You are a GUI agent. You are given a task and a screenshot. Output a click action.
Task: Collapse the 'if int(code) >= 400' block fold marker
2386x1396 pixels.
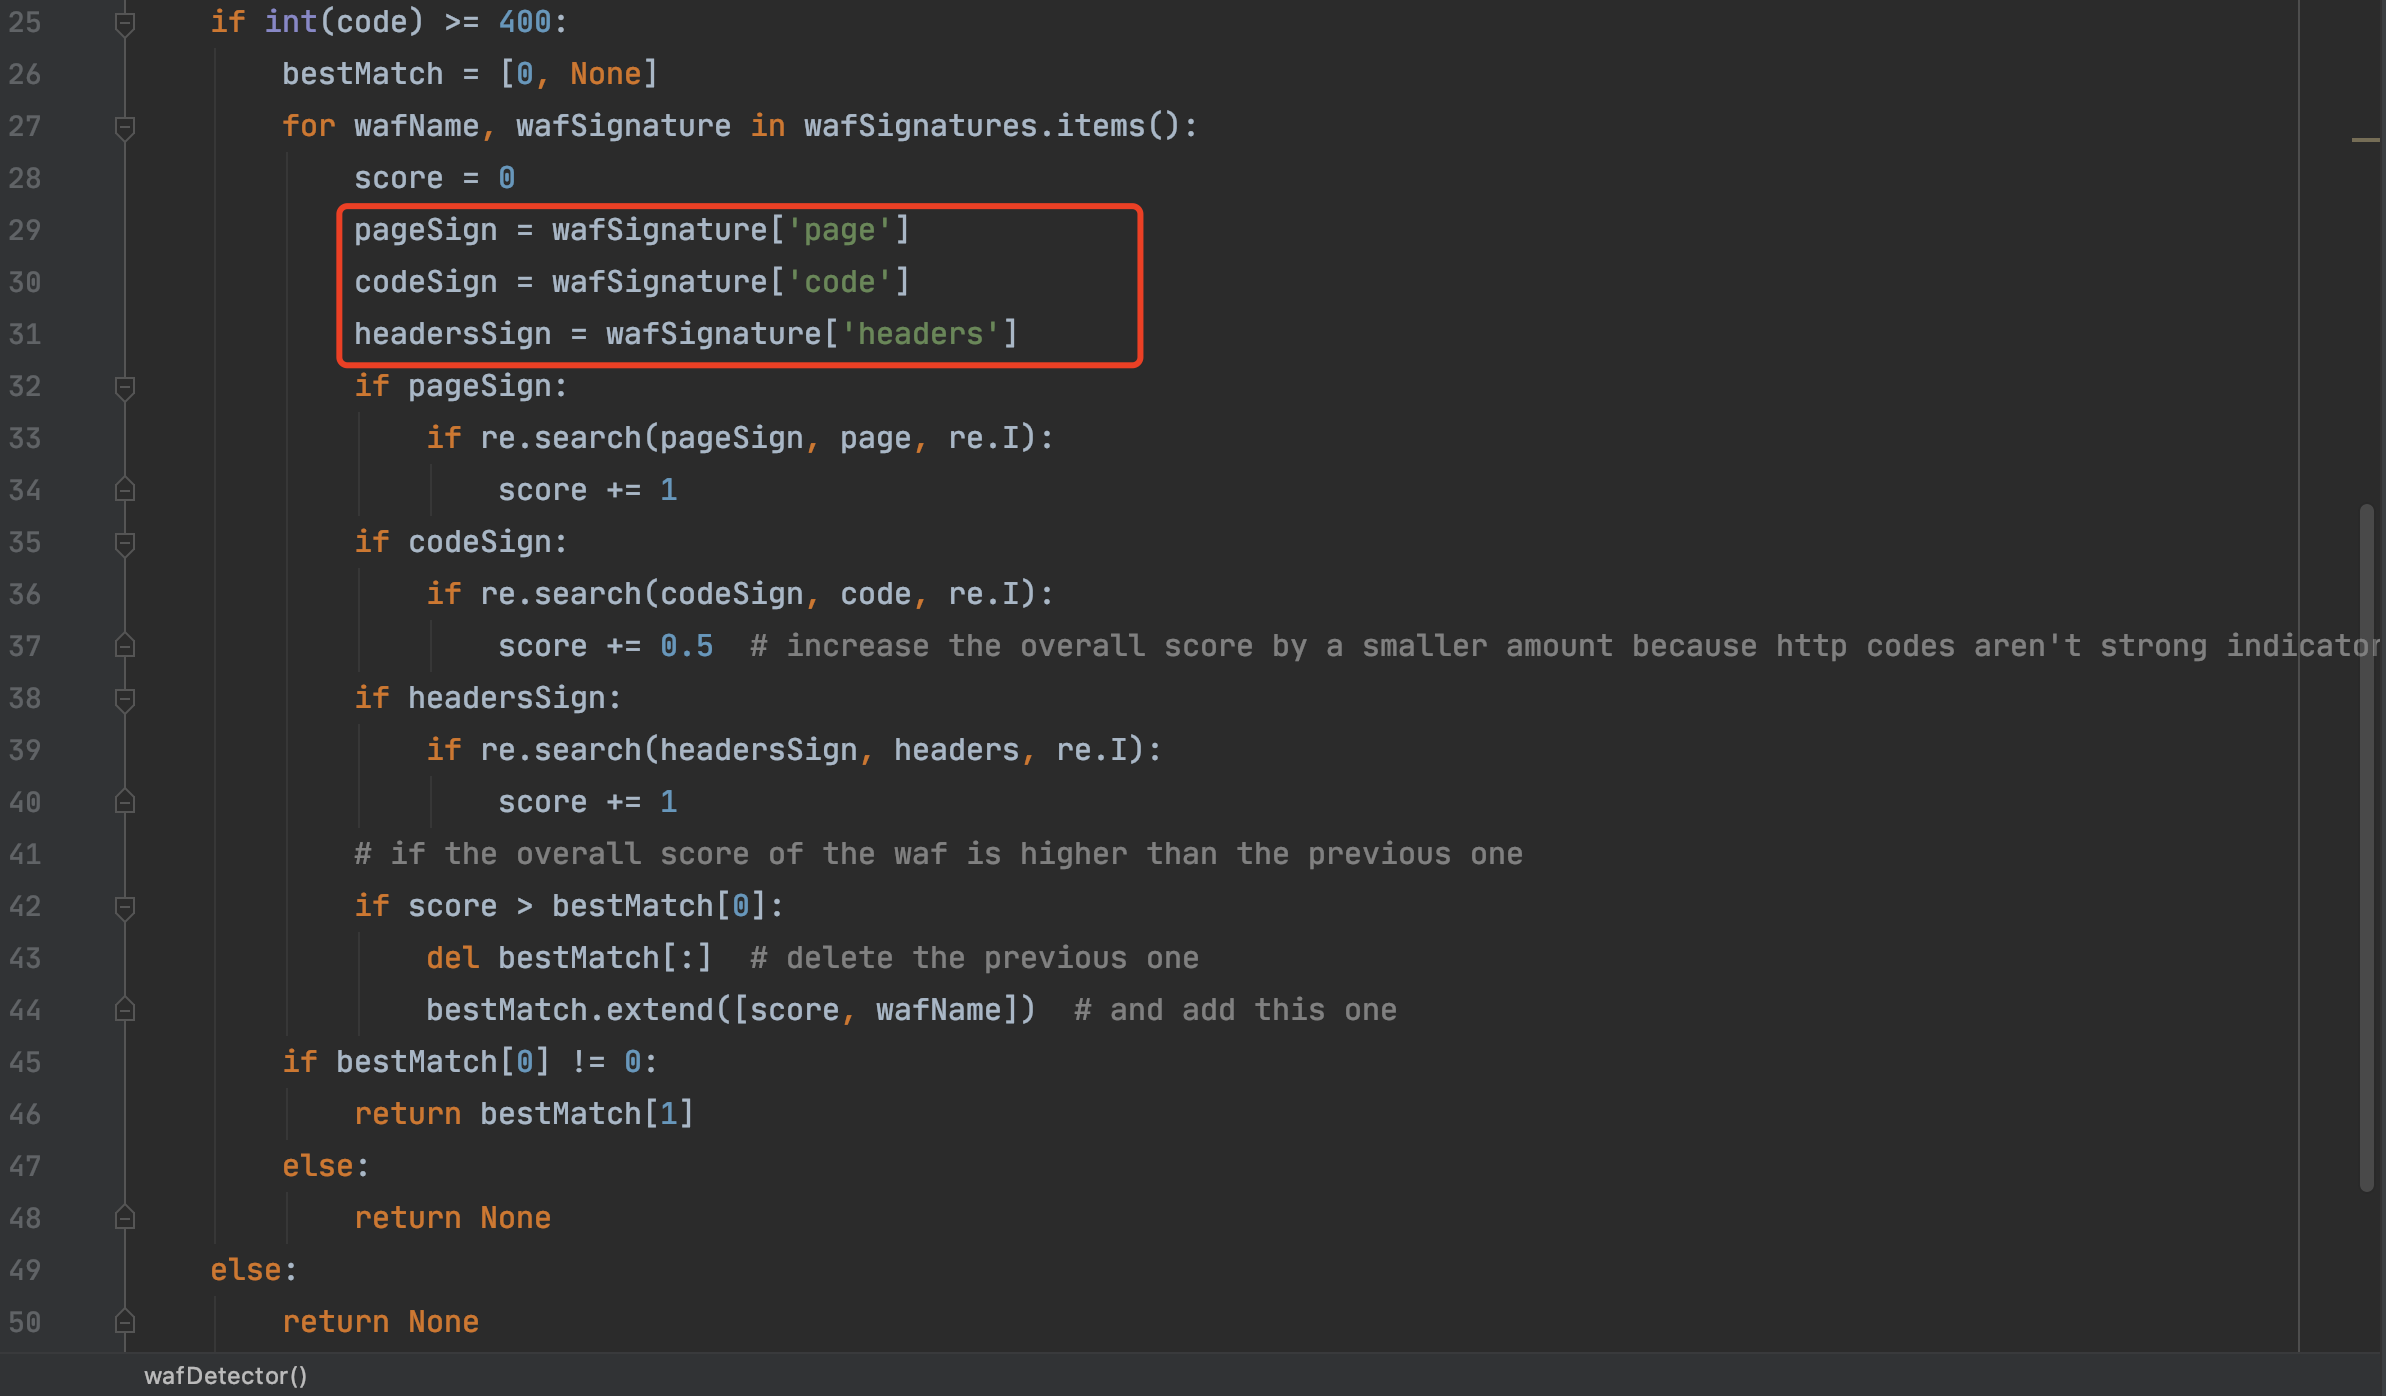[x=125, y=22]
